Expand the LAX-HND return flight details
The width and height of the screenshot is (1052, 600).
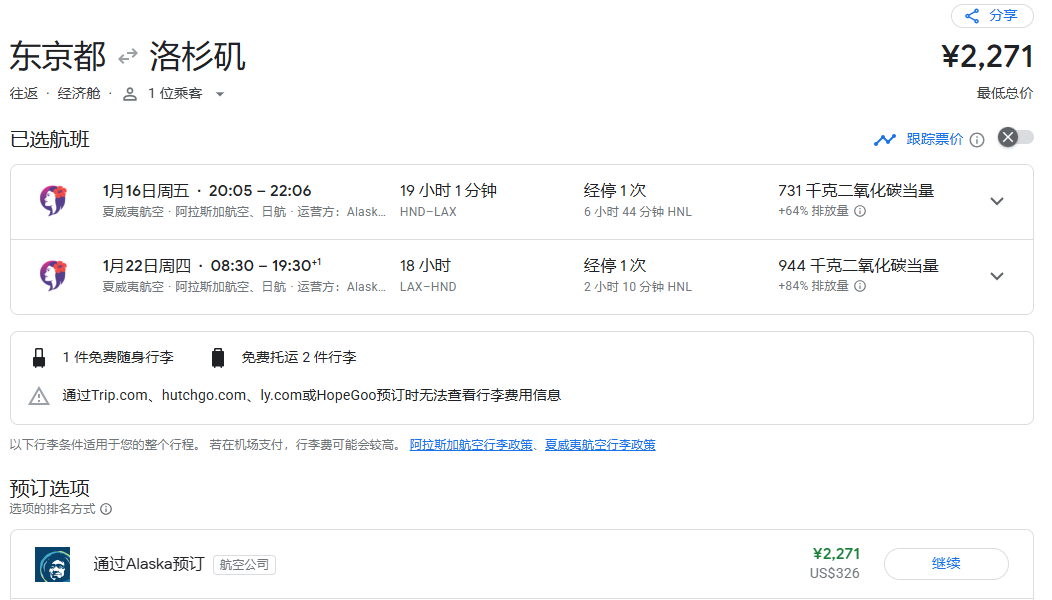(x=996, y=275)
